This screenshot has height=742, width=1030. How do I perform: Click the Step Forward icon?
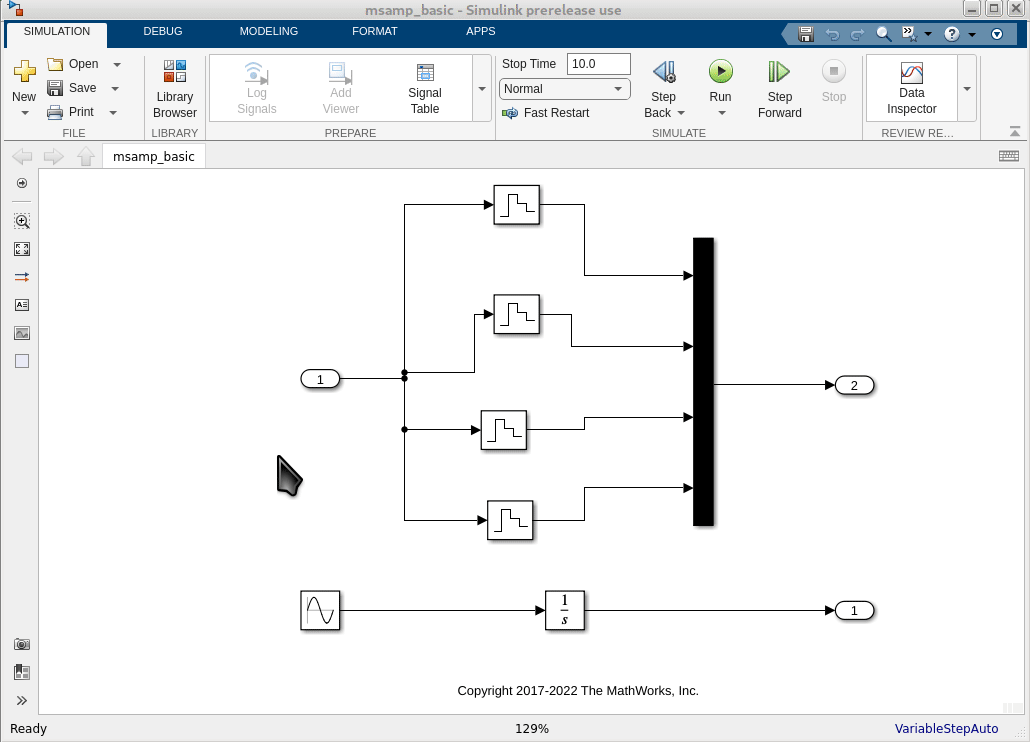click(779, 72)
